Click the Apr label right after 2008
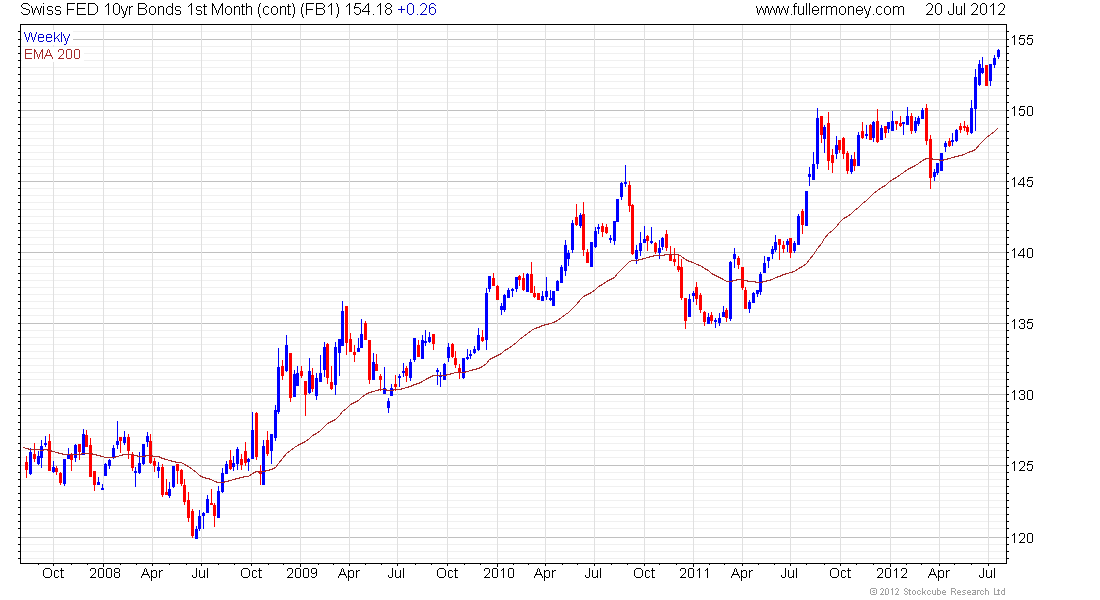The height and width of the screenshot is (600, 1100). (152, 573)
